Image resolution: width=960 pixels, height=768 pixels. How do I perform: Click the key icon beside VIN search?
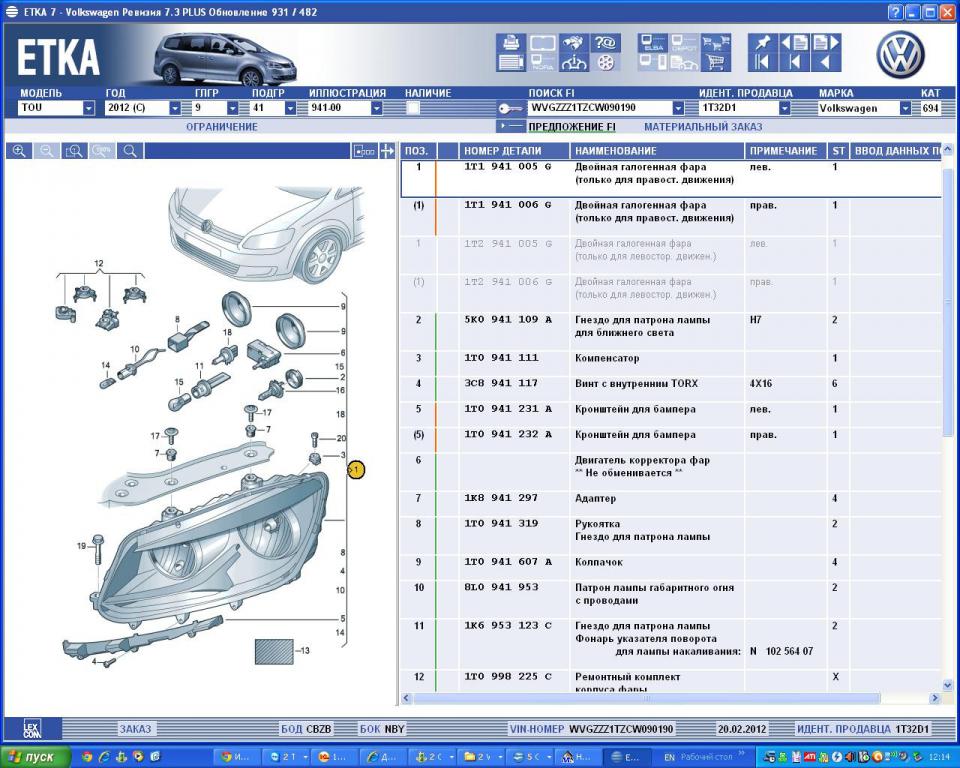pyautogui.click(x=509, y=109)
